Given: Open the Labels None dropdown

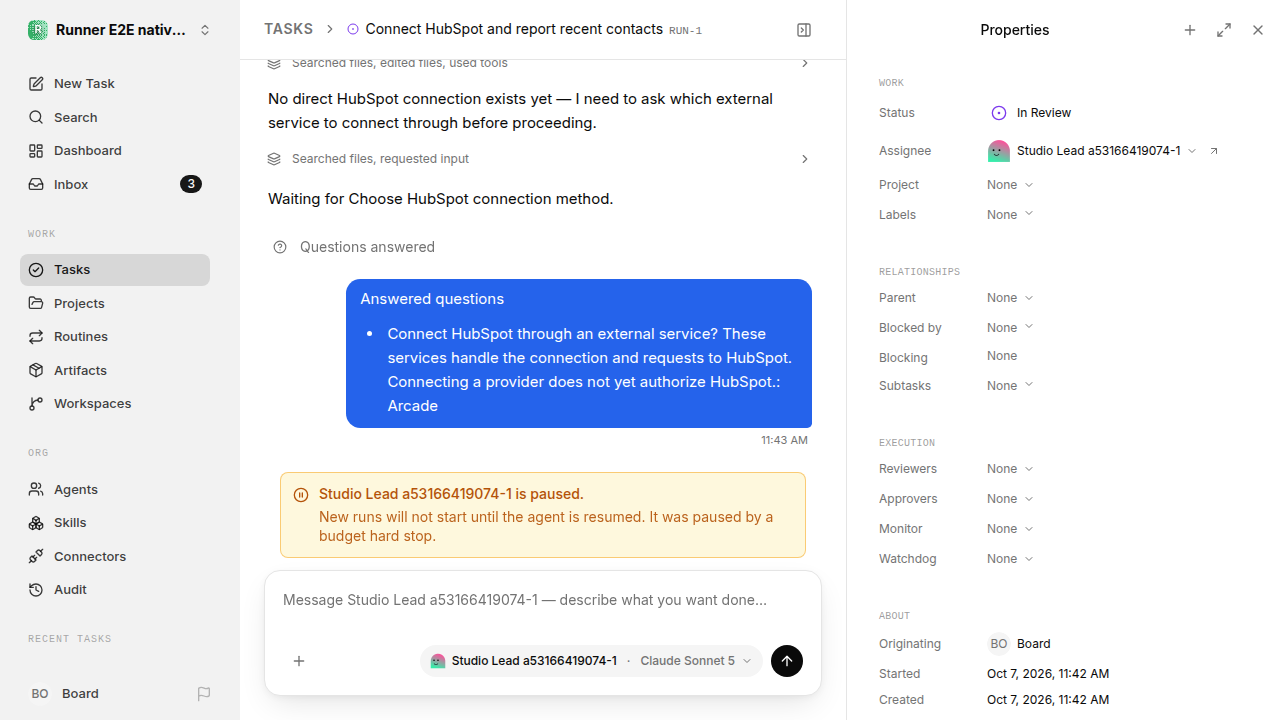Looking at the screenshot, I should click(1010, 215).
